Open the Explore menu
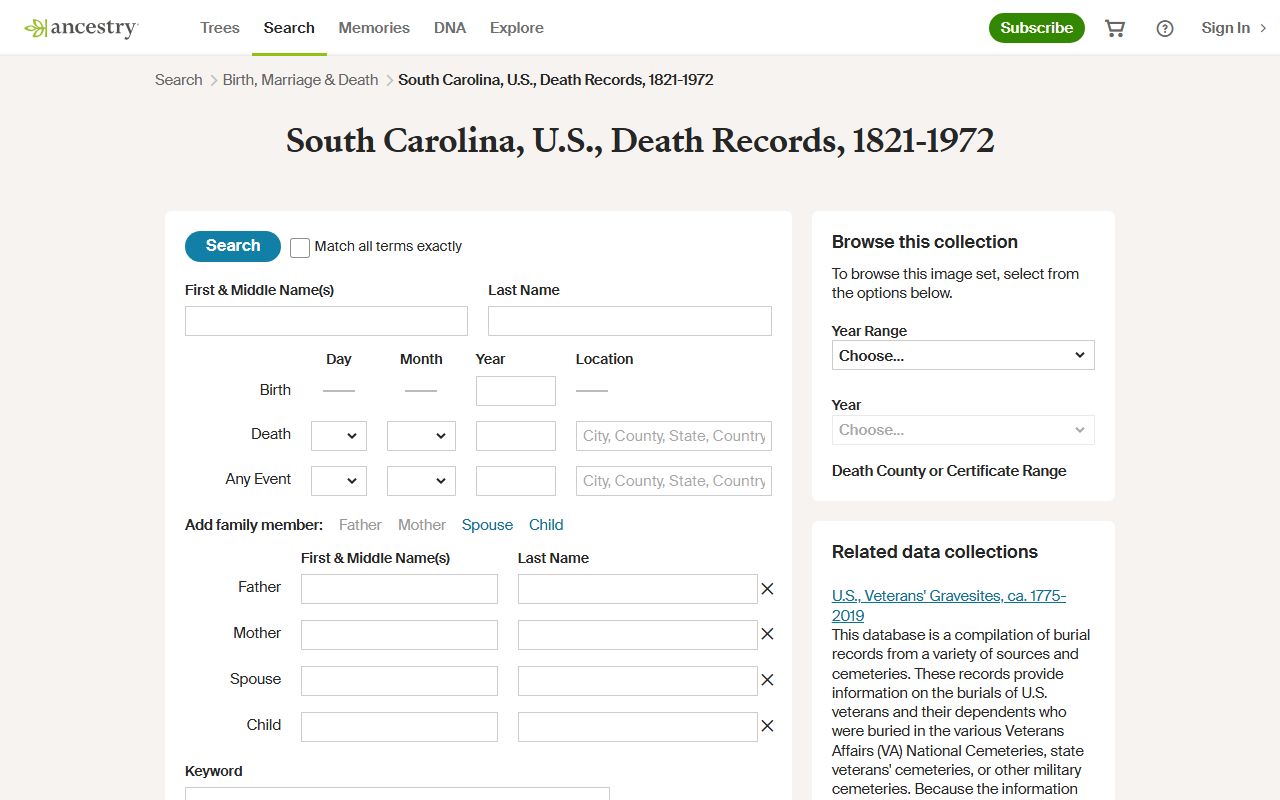1280x800 pixels. (517, 28)
